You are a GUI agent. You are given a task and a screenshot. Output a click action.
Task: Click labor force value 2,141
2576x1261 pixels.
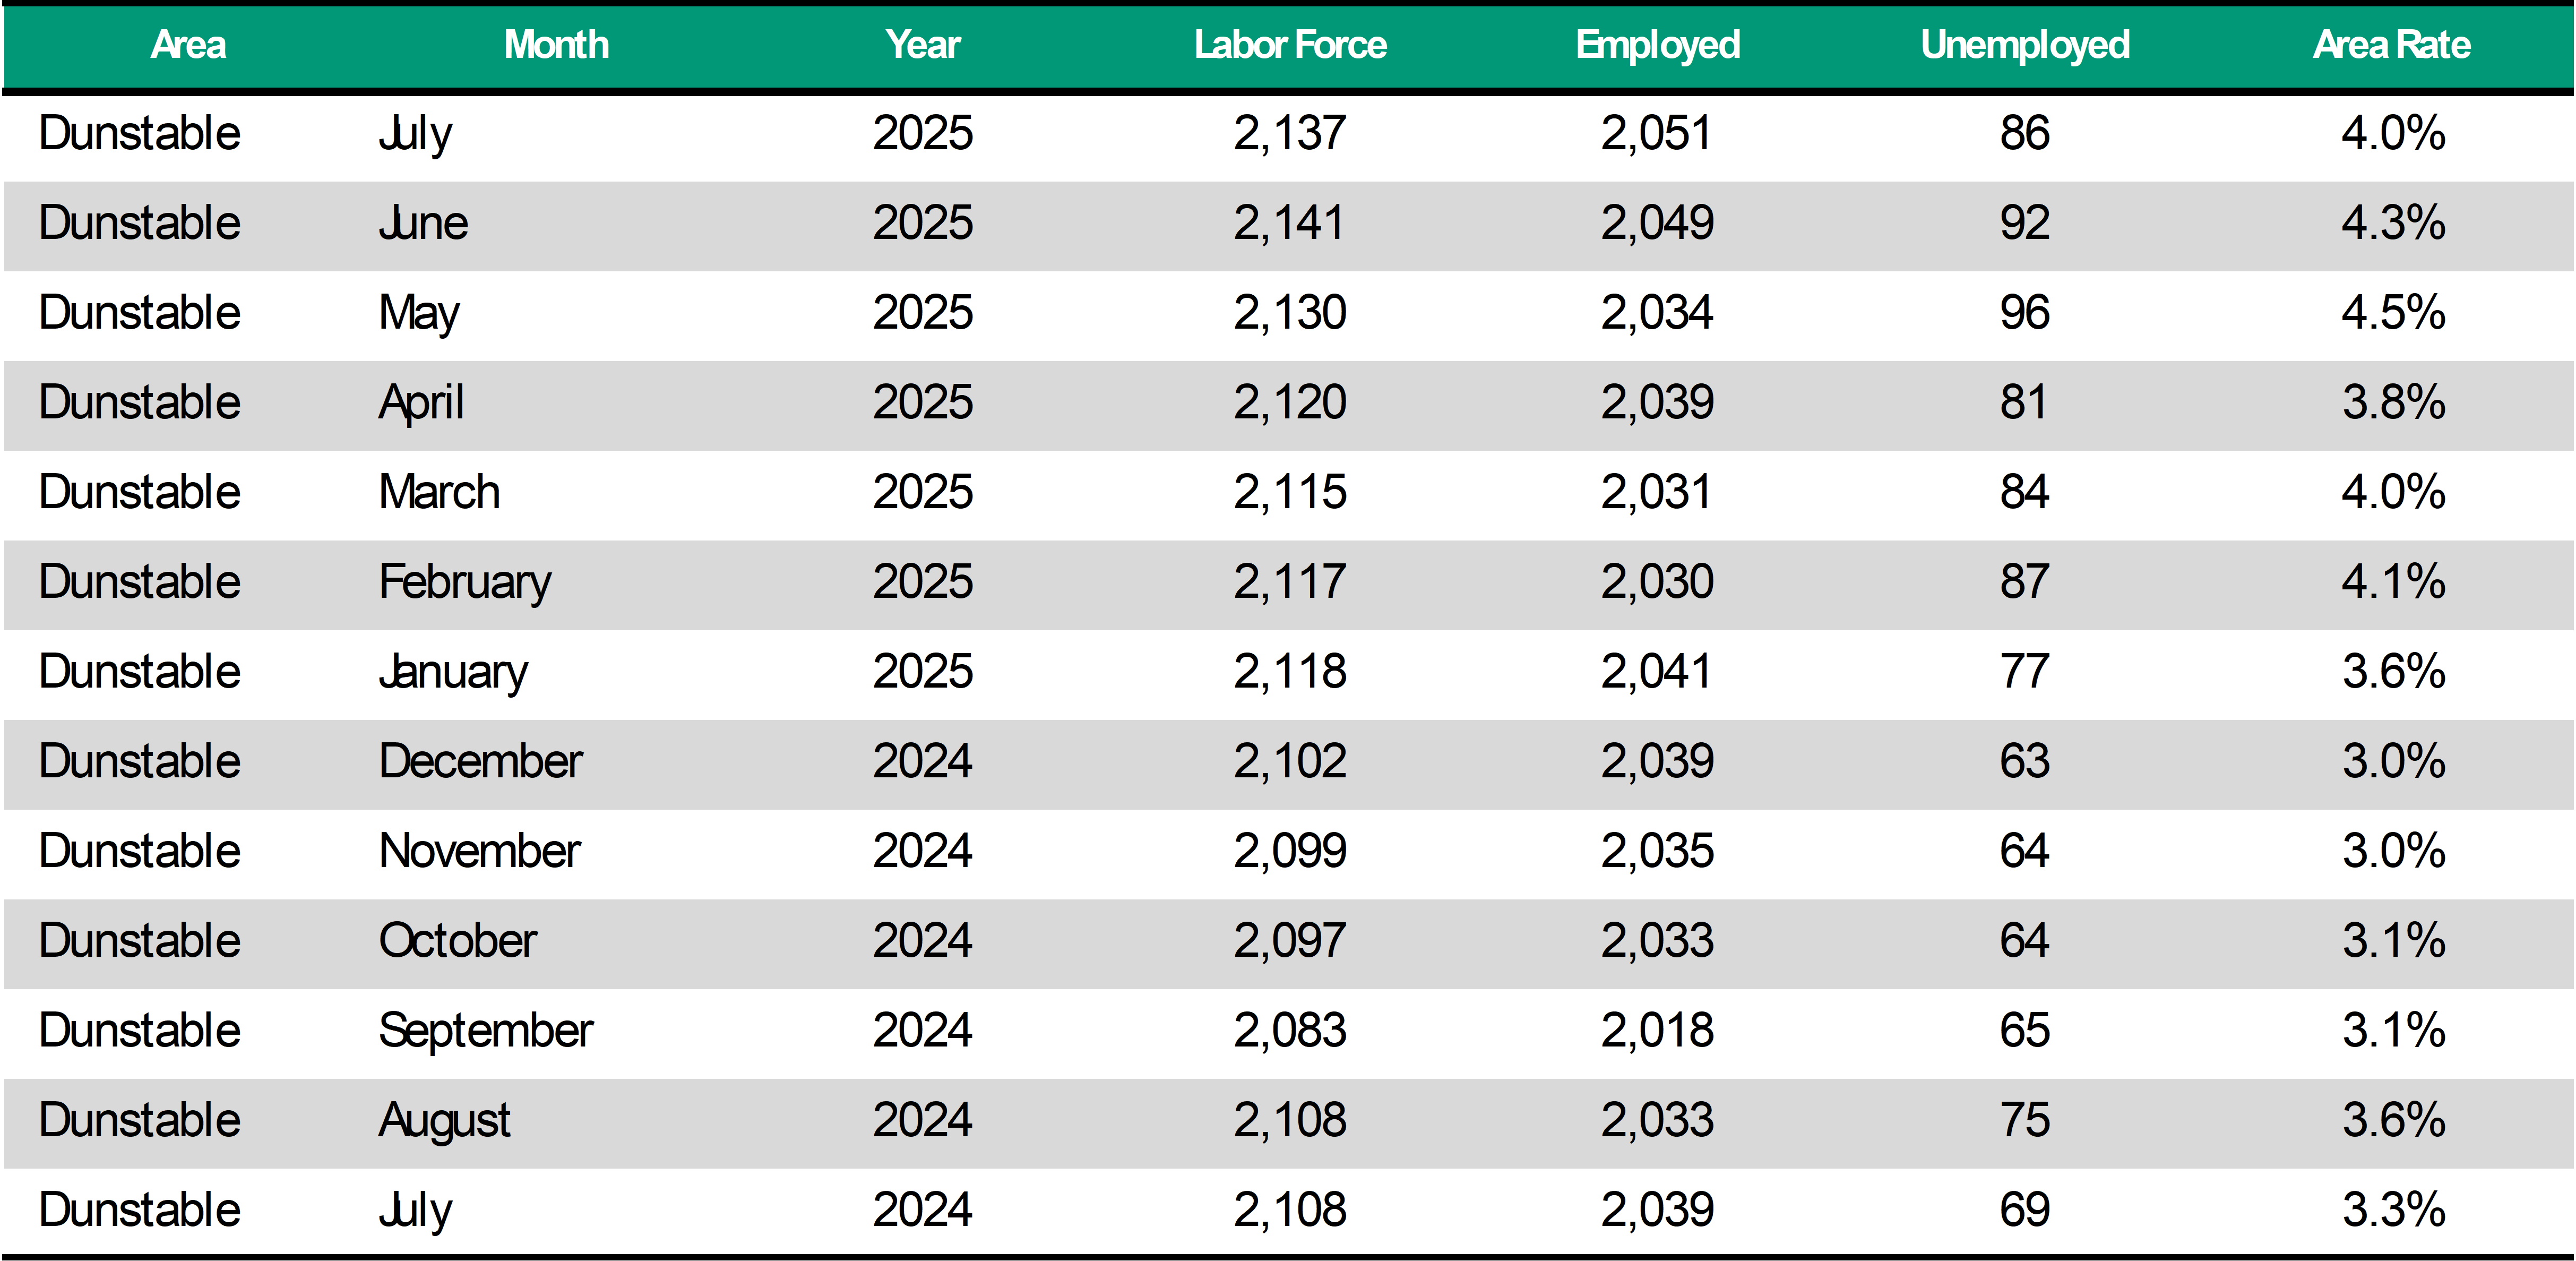click(1289, 223)
